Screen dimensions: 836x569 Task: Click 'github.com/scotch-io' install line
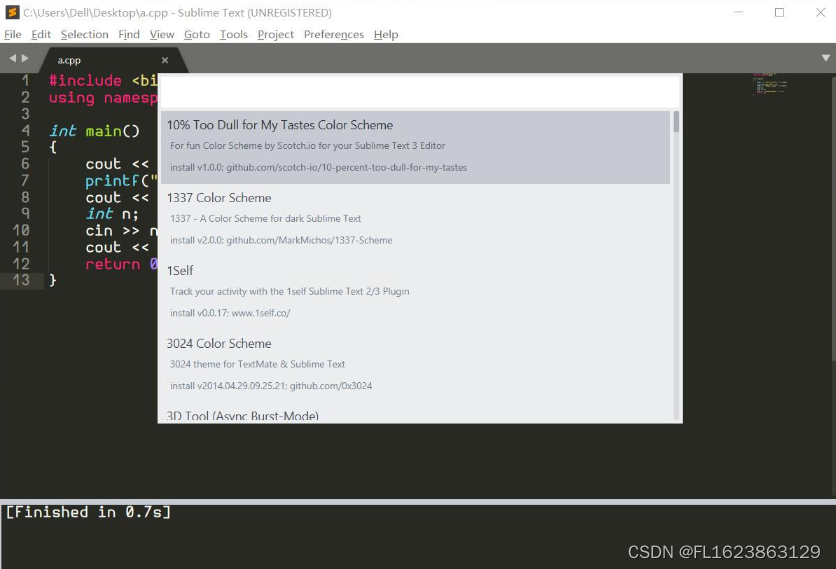(x=318, y=167)
